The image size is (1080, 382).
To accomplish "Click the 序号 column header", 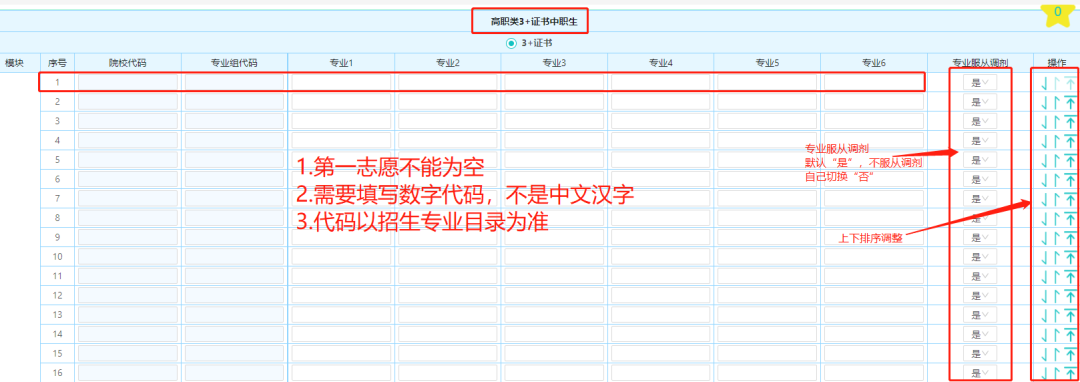I will (x=57, y=63).
